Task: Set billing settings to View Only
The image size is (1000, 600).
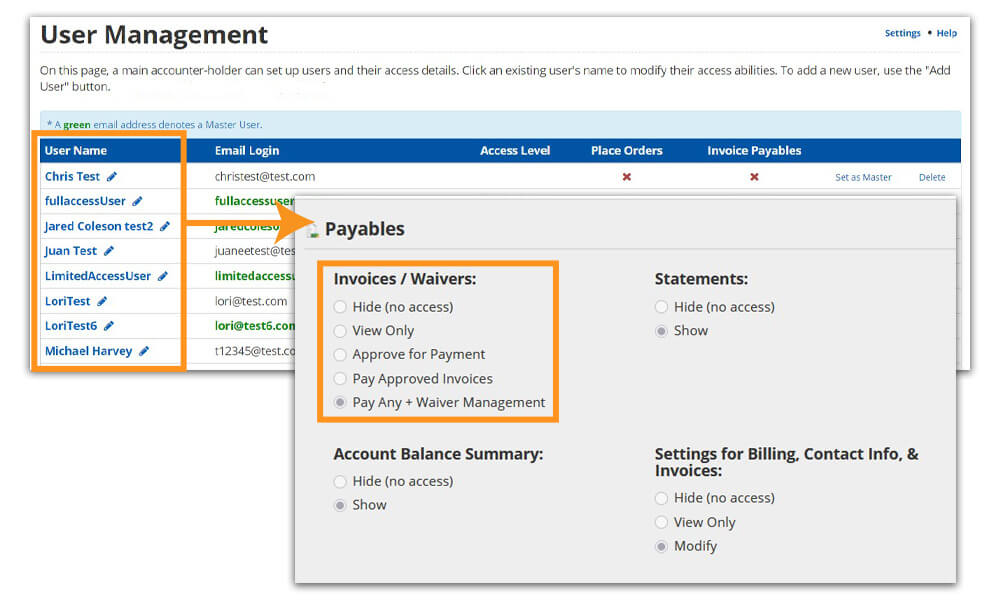Action: point(661,522)
